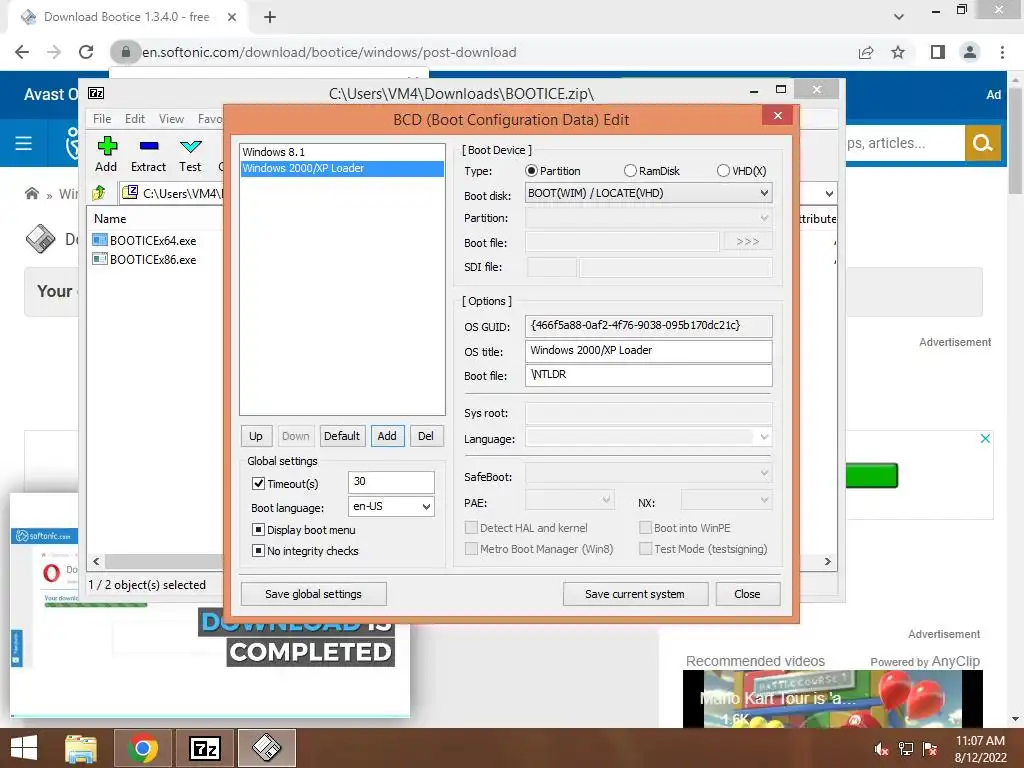Viewport: 1024px width, 768px height.
Task: Bookmark this page with star icon
Action: click(x=898, y=52)
